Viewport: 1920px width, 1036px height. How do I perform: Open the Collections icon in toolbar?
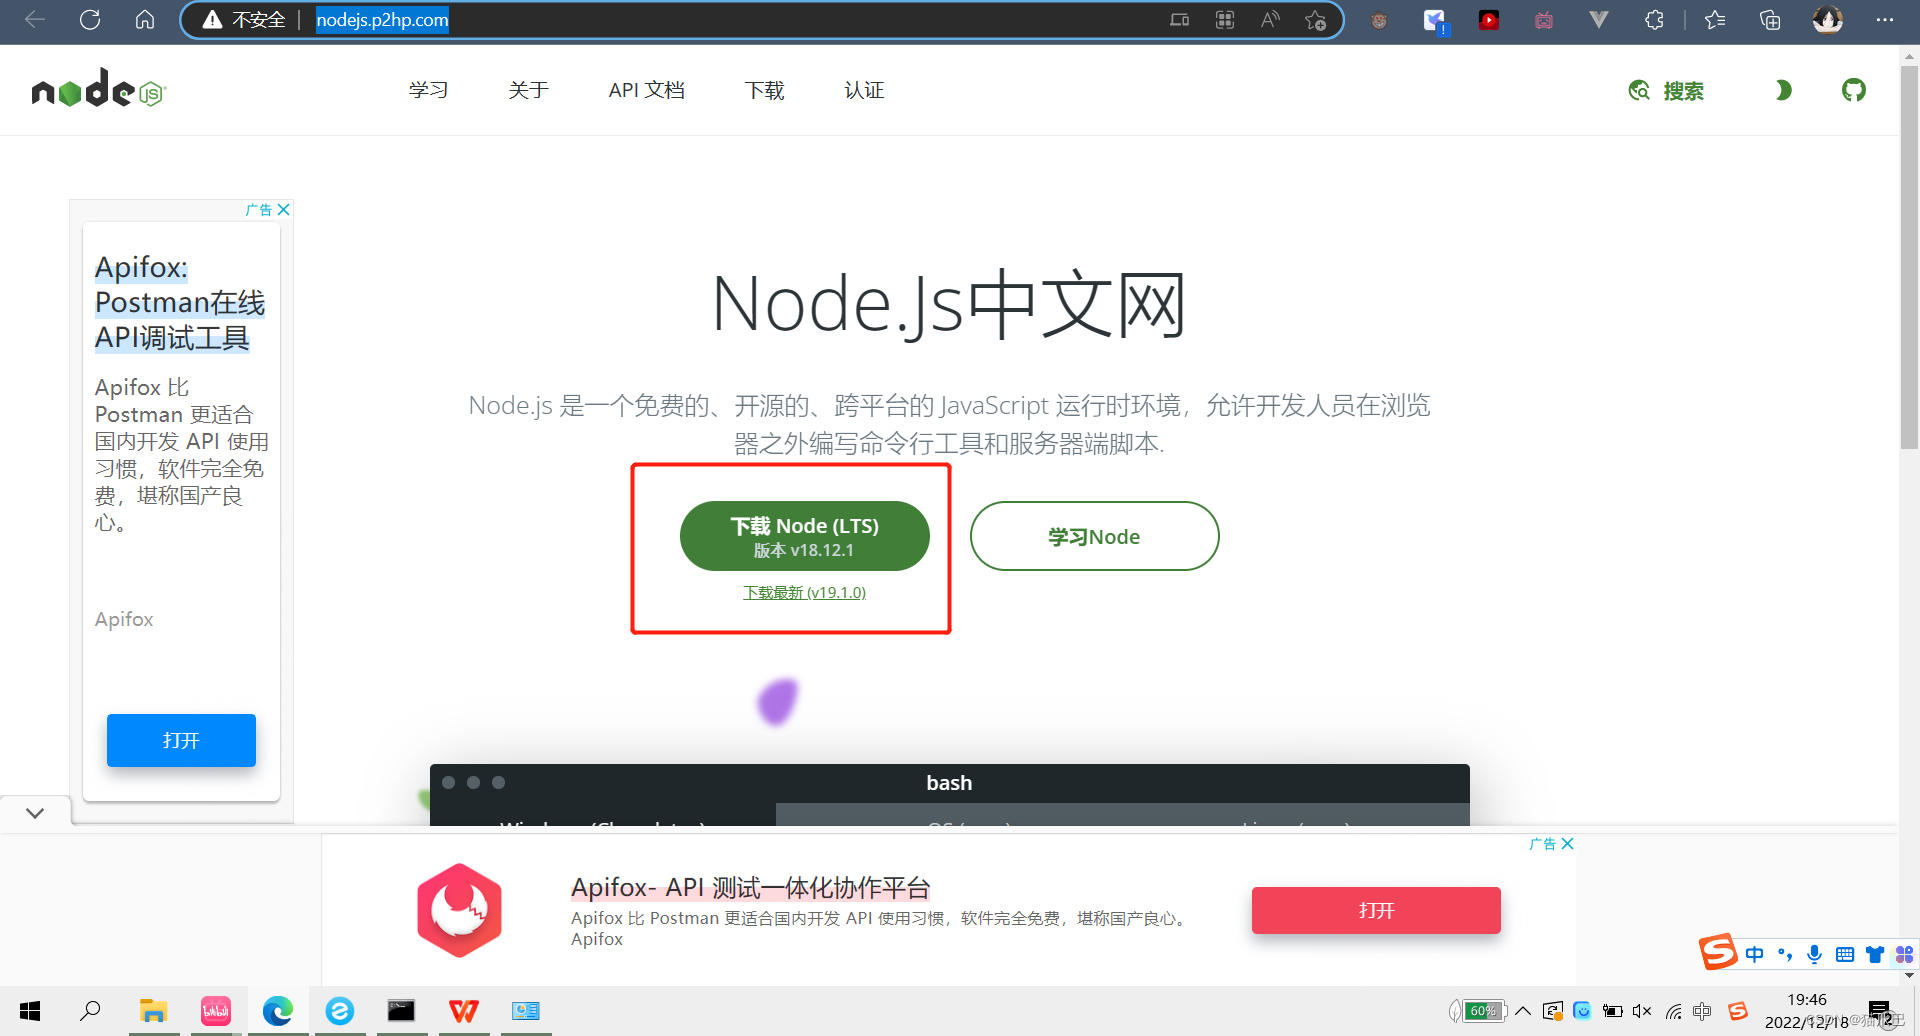1770,20
